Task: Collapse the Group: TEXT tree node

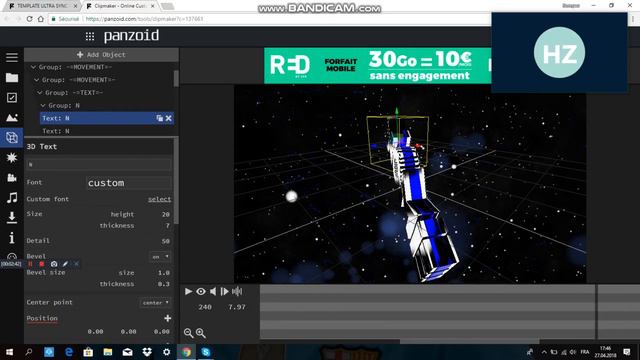Action: [x=40, y=93]
